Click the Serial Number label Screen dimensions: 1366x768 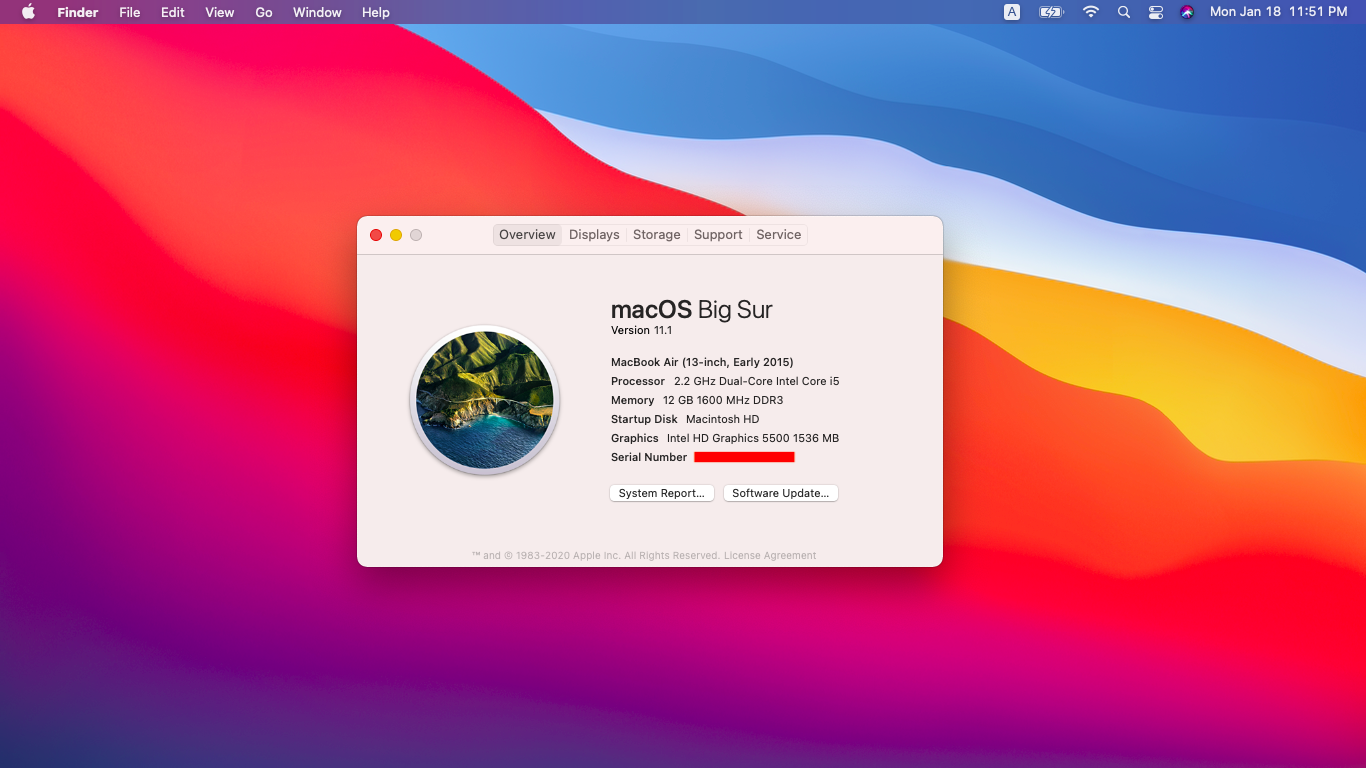[649, 457]
